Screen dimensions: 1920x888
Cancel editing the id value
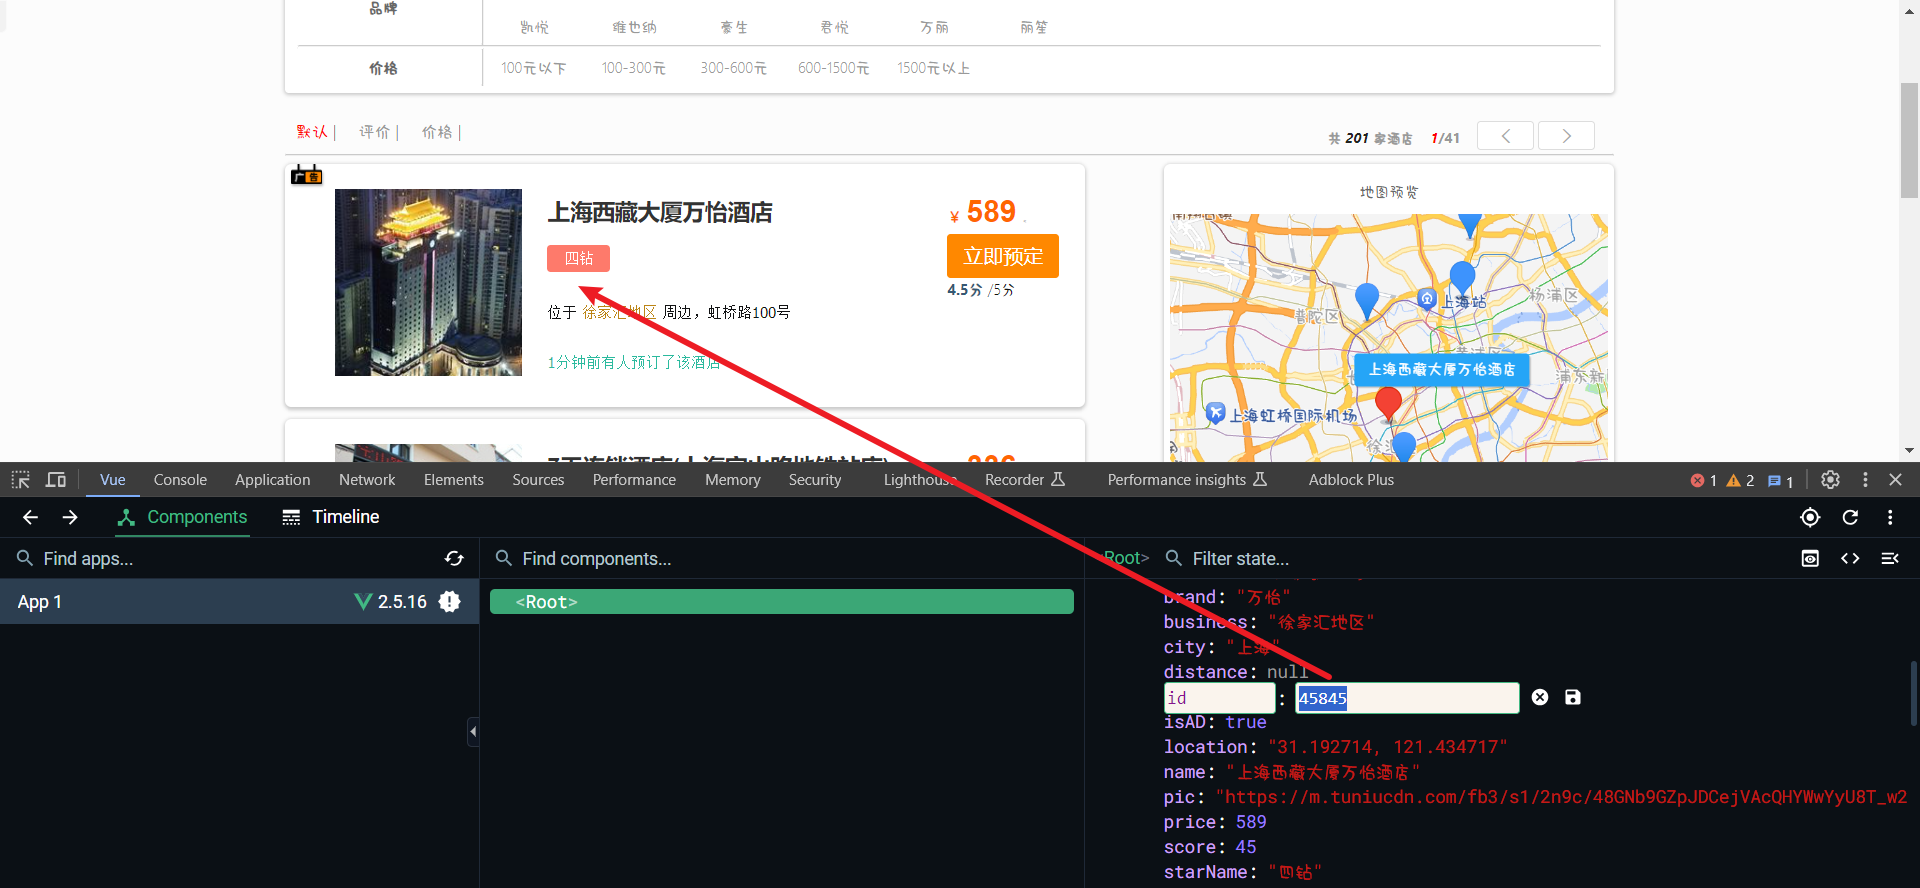pyautogui.click(x=1540, y=697)
